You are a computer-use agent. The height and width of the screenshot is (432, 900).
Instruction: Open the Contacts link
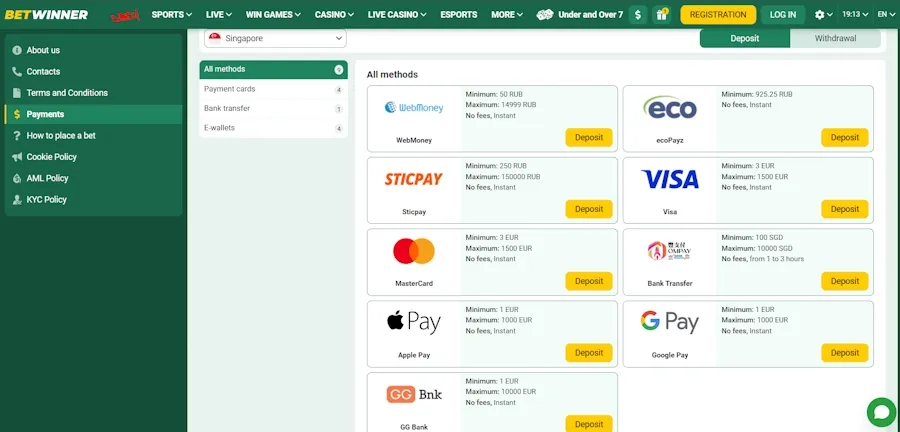click(x=43, y=72)
